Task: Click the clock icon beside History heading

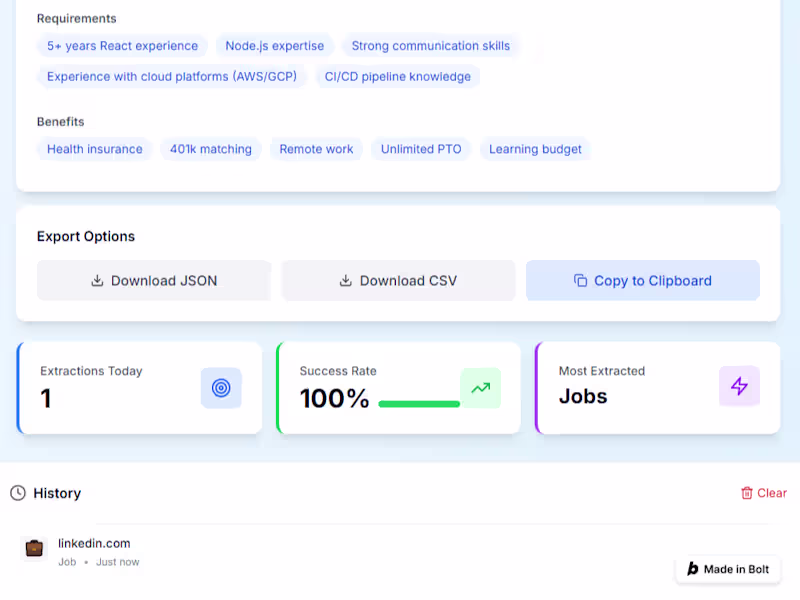Action: (19, 493)
